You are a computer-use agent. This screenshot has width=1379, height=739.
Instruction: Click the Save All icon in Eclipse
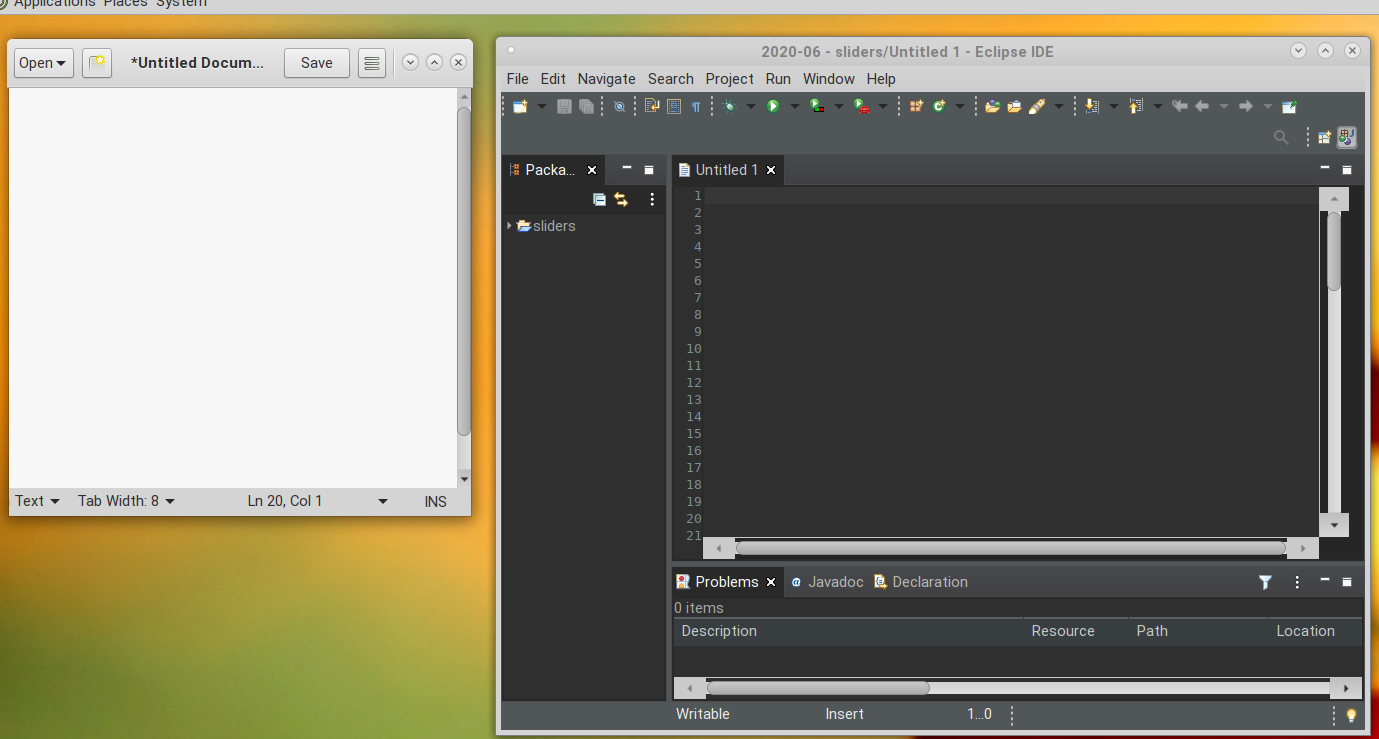tap(586, 106)
